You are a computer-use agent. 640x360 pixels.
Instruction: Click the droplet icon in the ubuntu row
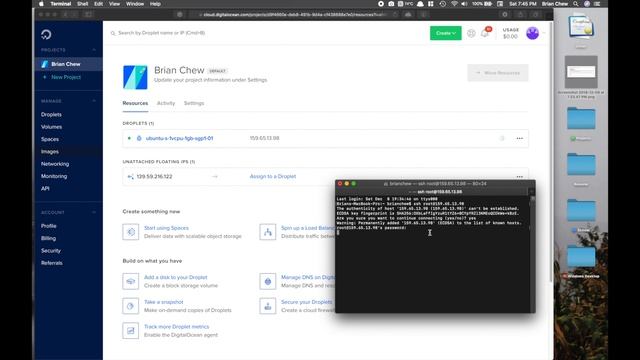click(139, 138)
